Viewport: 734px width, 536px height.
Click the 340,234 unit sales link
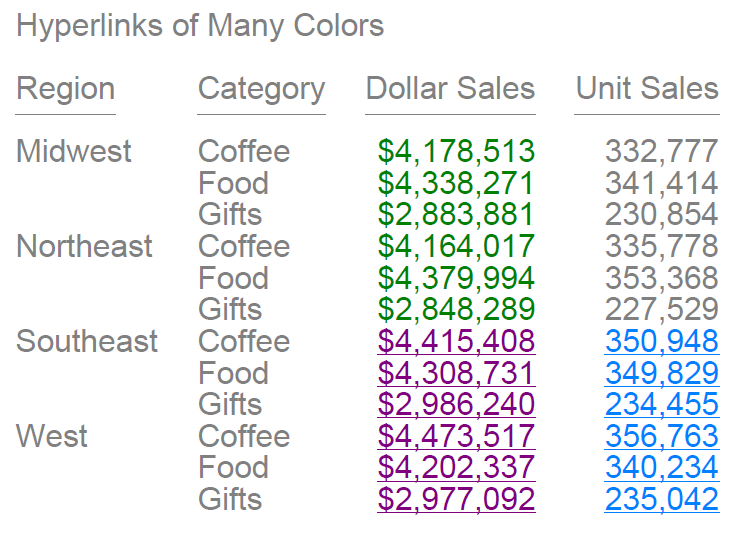pyautogui.click(x=661, y=467)
